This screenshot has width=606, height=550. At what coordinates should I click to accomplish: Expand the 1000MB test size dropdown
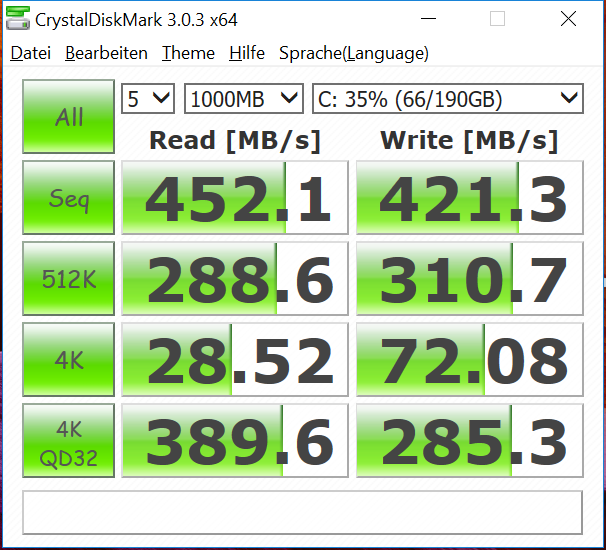[244, 99]
